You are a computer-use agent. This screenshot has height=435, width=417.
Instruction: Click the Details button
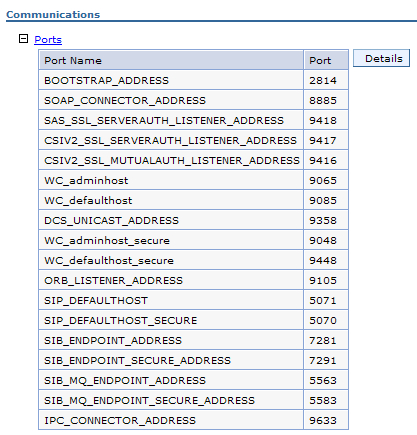pyautogui.click(x=381, y=58)
